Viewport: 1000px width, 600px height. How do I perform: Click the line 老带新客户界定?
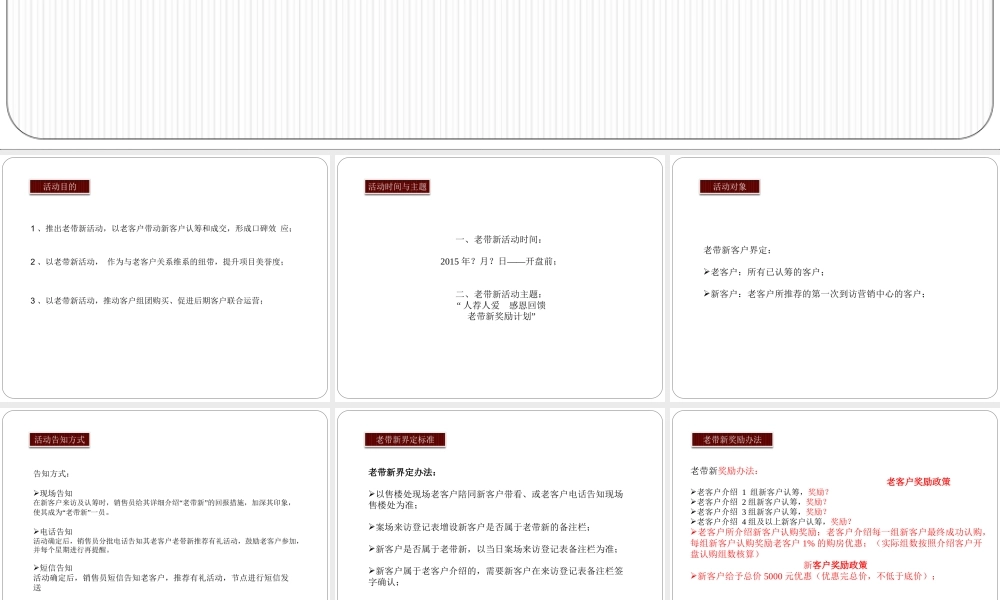point(739,250)
